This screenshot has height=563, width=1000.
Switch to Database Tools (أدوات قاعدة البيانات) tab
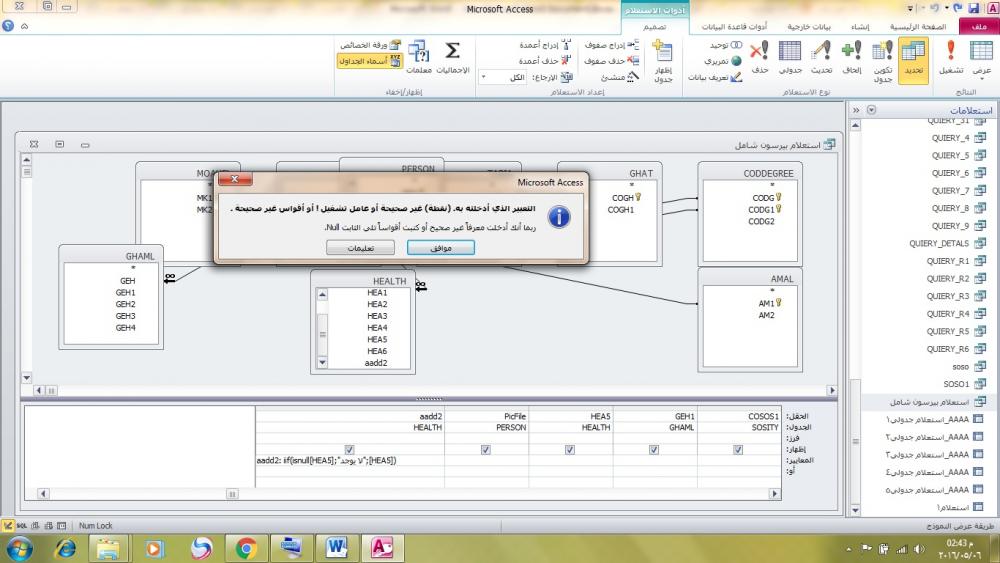coord(734,26)
